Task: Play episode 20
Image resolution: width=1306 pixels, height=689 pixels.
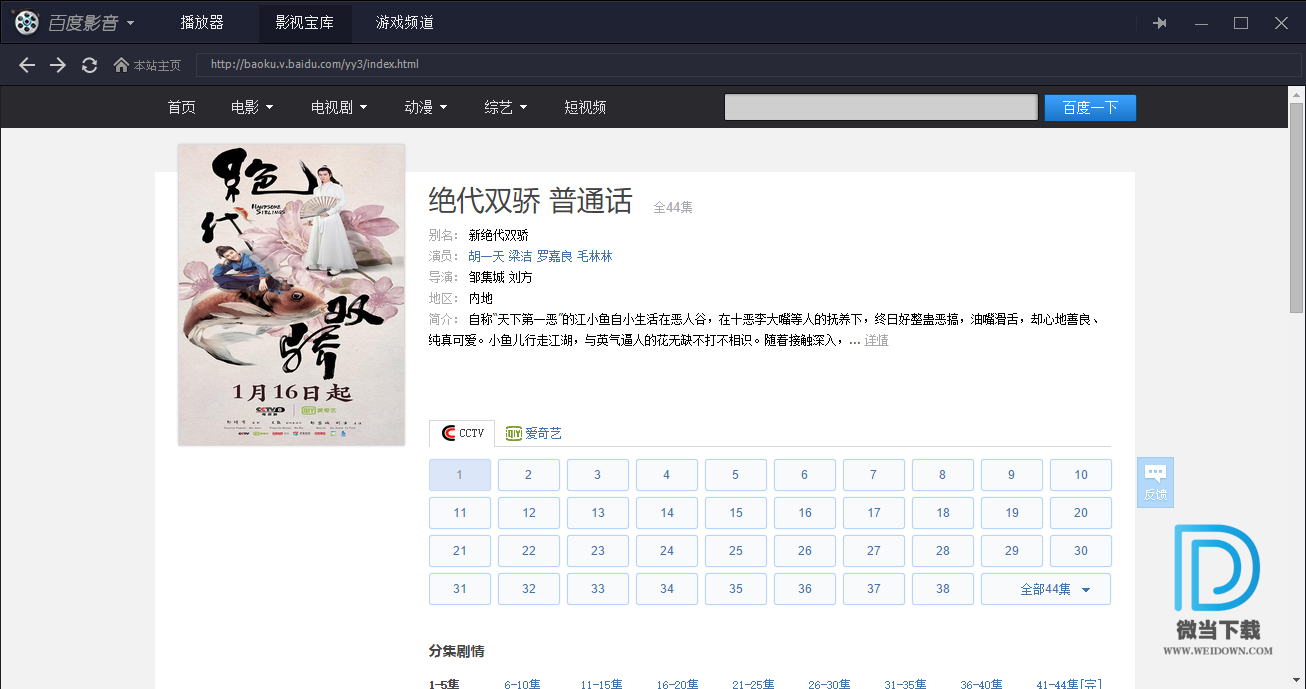Action: (x=1081, y=513)
